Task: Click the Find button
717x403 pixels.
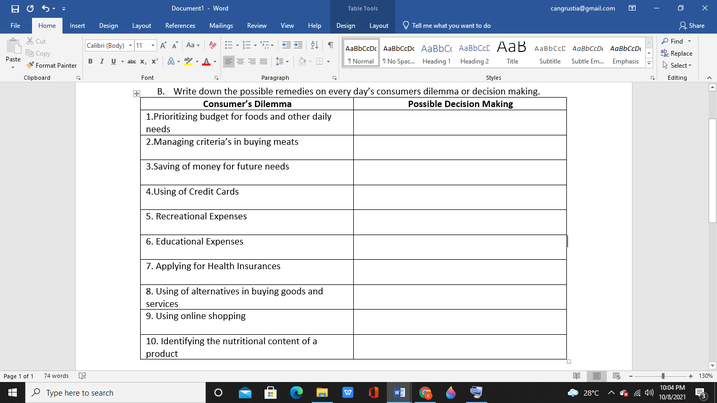Action: (x=672, y=41)
